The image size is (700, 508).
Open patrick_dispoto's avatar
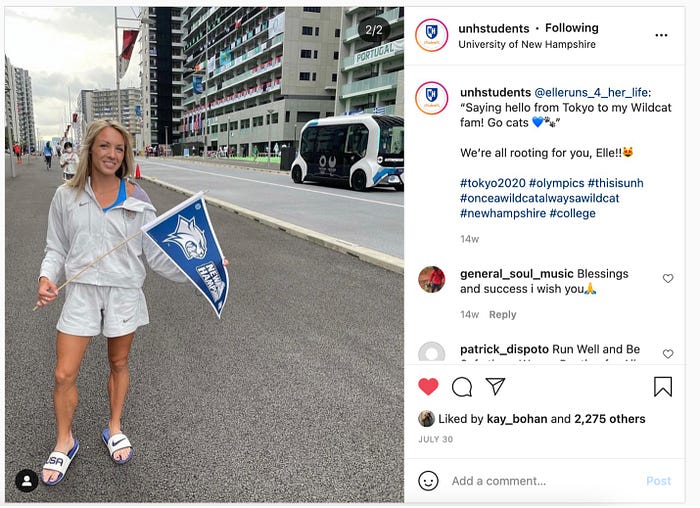[x=432, y=352]
